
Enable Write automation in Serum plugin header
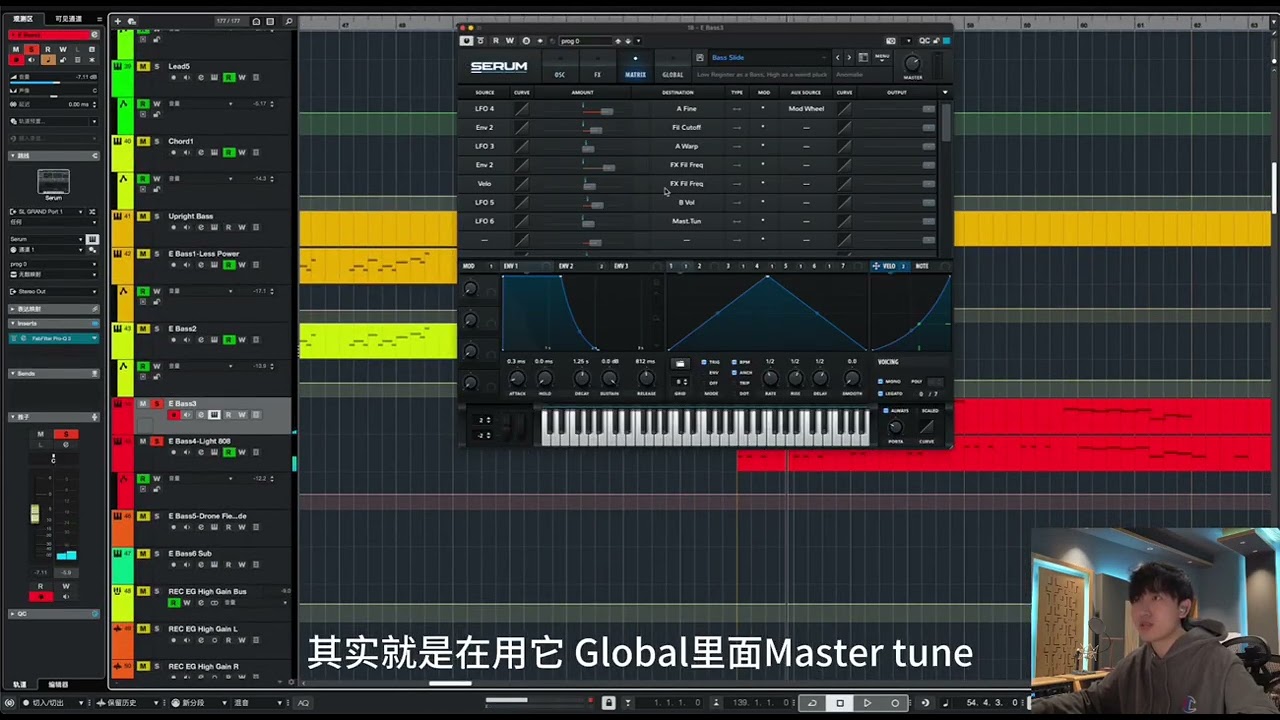(x=510, y=41)
